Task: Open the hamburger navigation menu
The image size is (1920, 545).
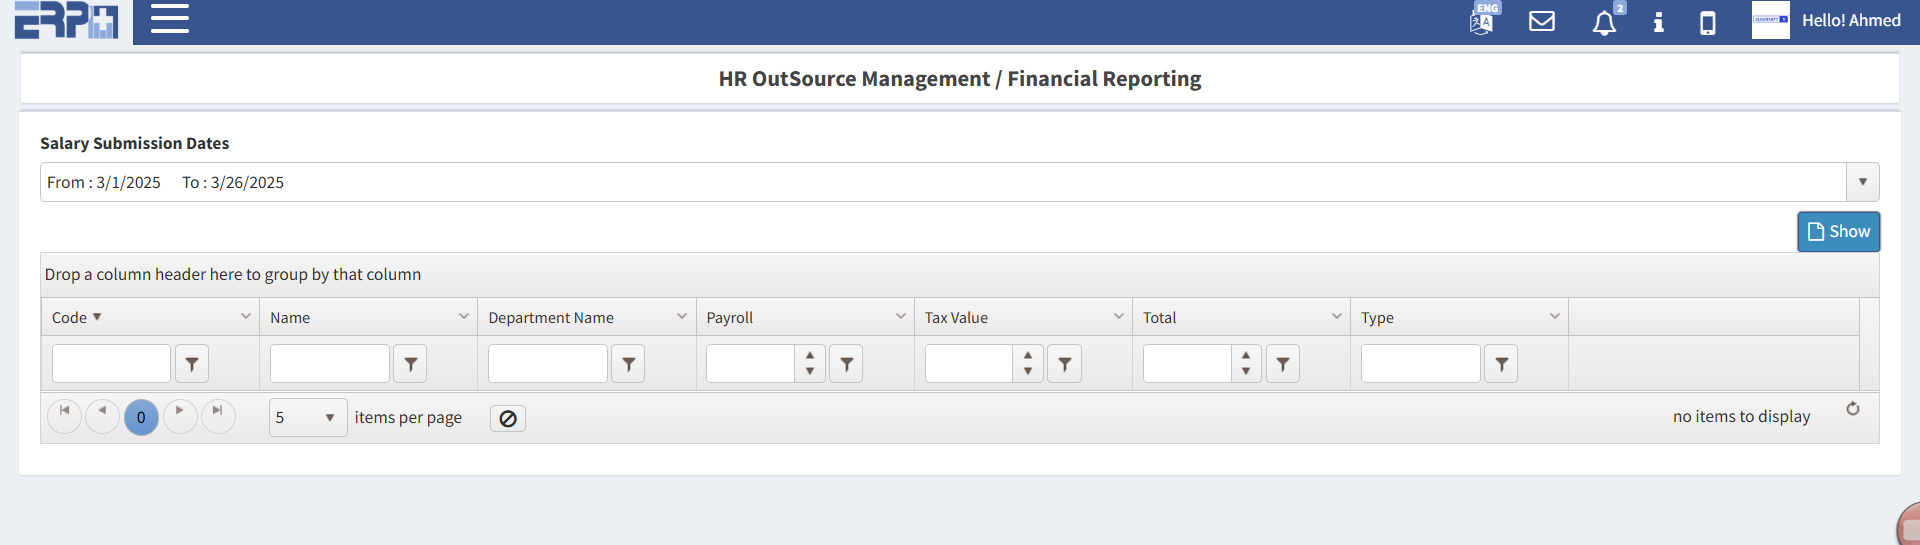Action: click(x=169, y=19)
